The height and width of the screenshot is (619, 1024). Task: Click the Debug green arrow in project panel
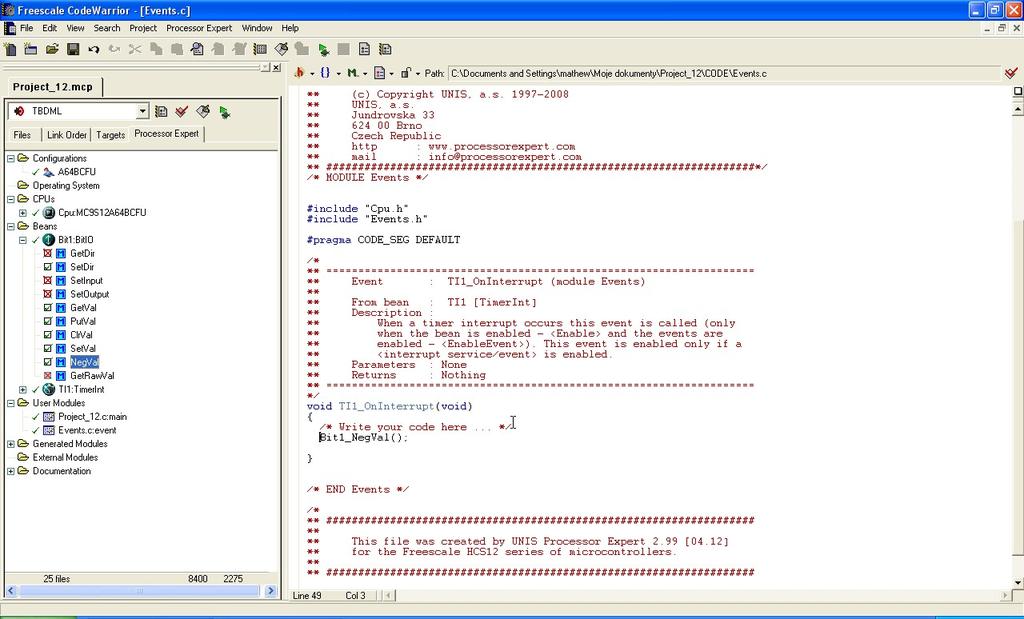point(225,112)
